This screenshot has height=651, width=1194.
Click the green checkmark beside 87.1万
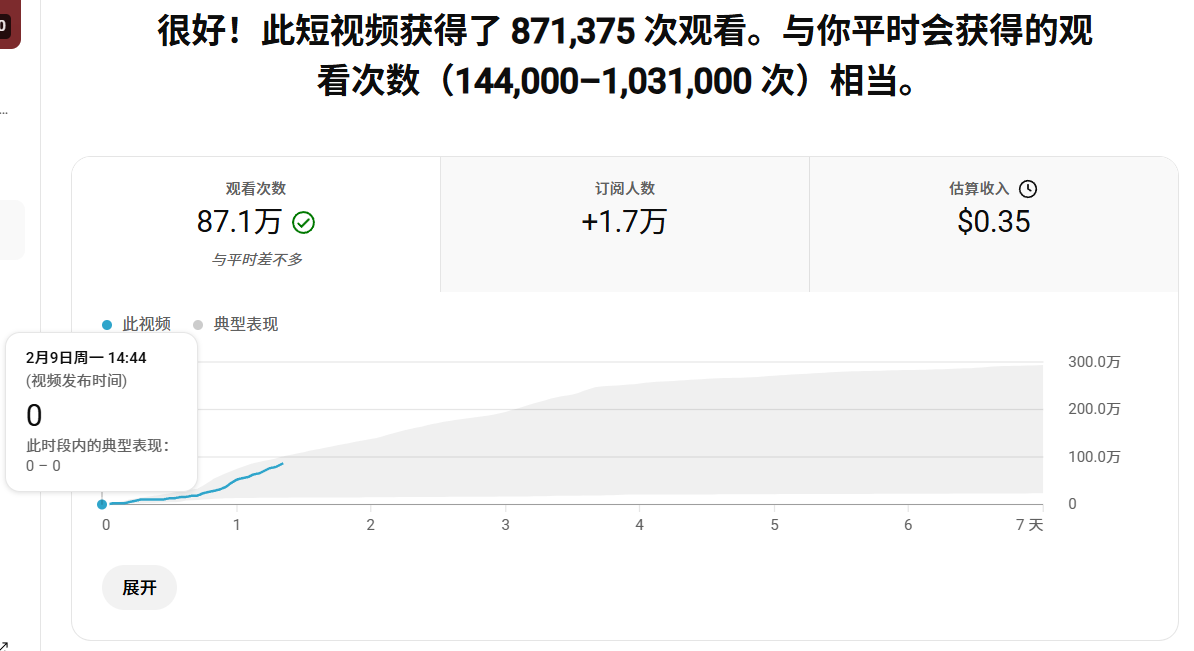[x=303, y=222]
